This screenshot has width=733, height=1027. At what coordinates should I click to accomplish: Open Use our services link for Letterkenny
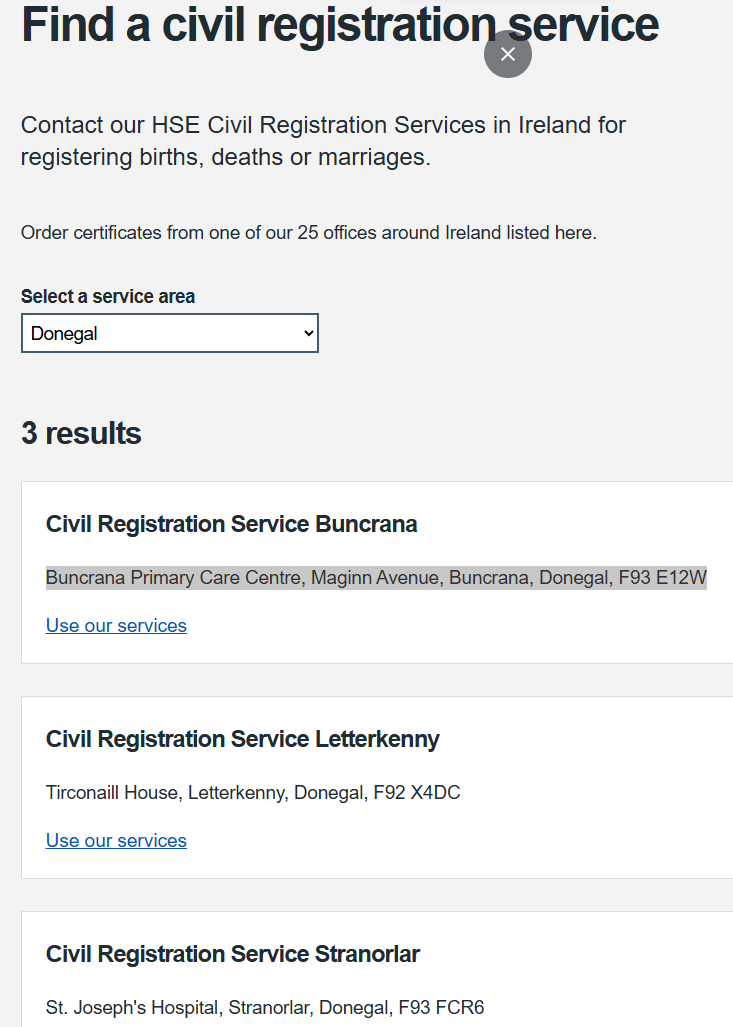point(116,841)
